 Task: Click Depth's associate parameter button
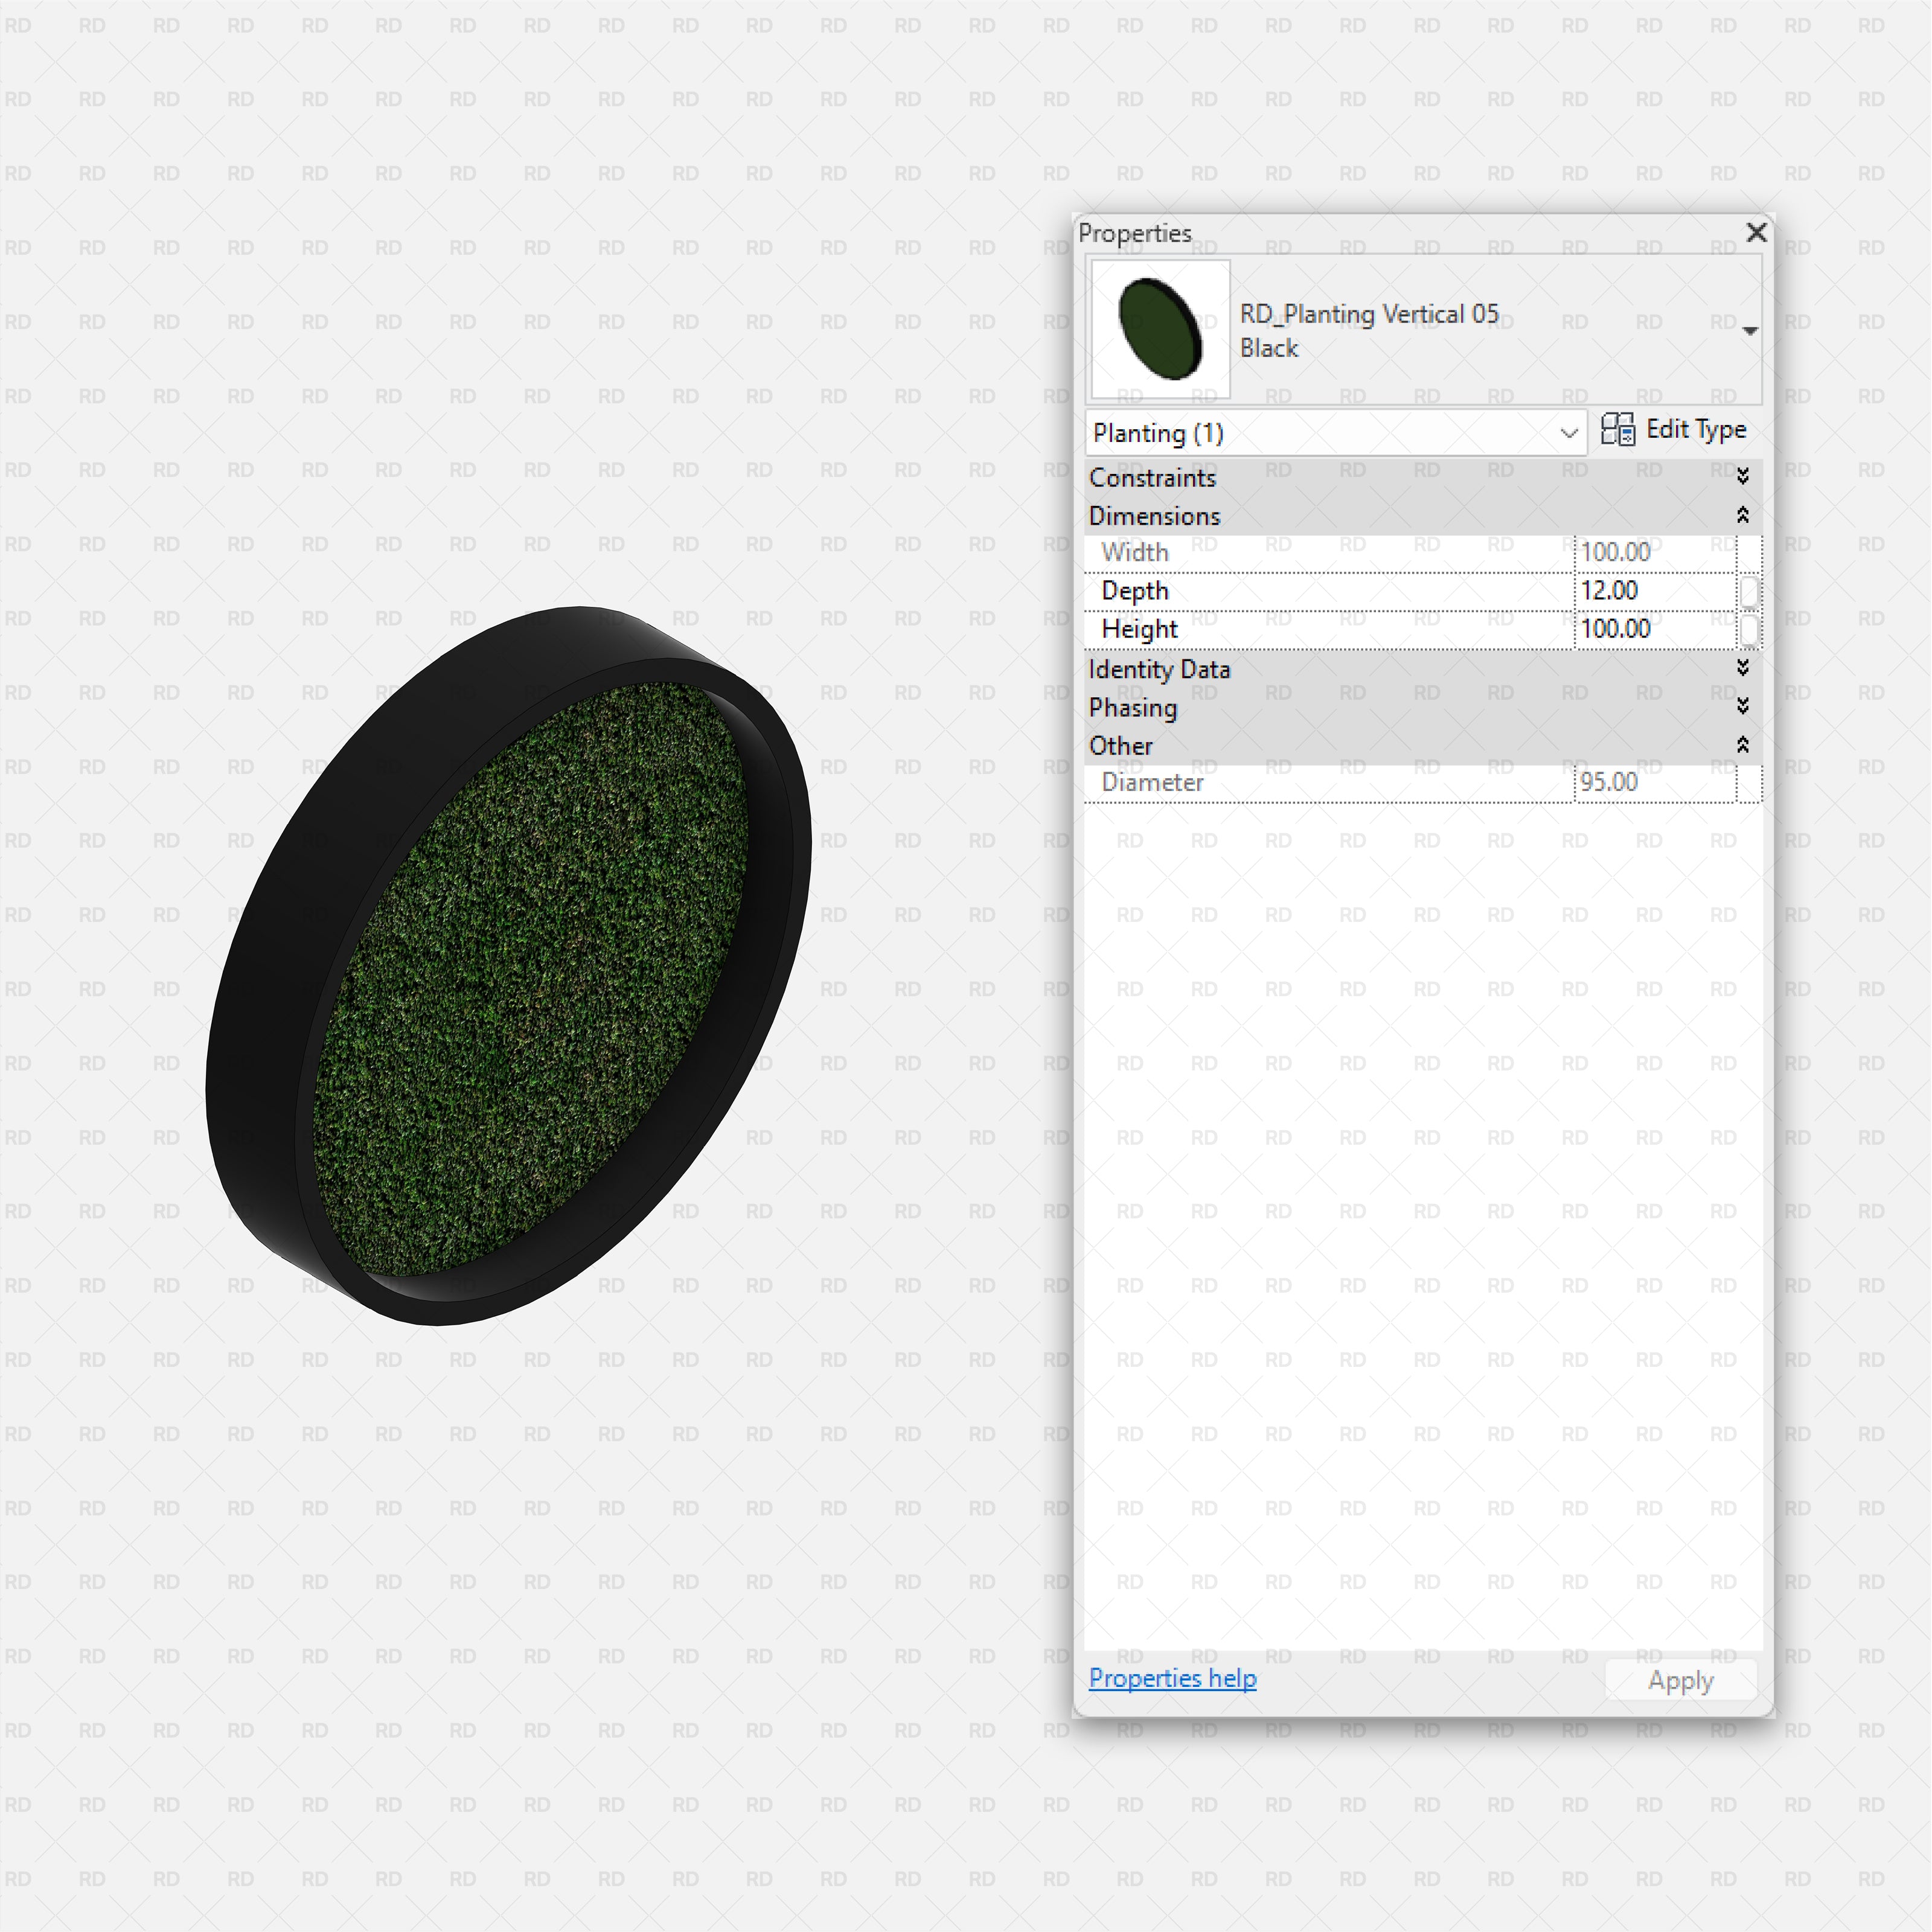pos(1748,591)
